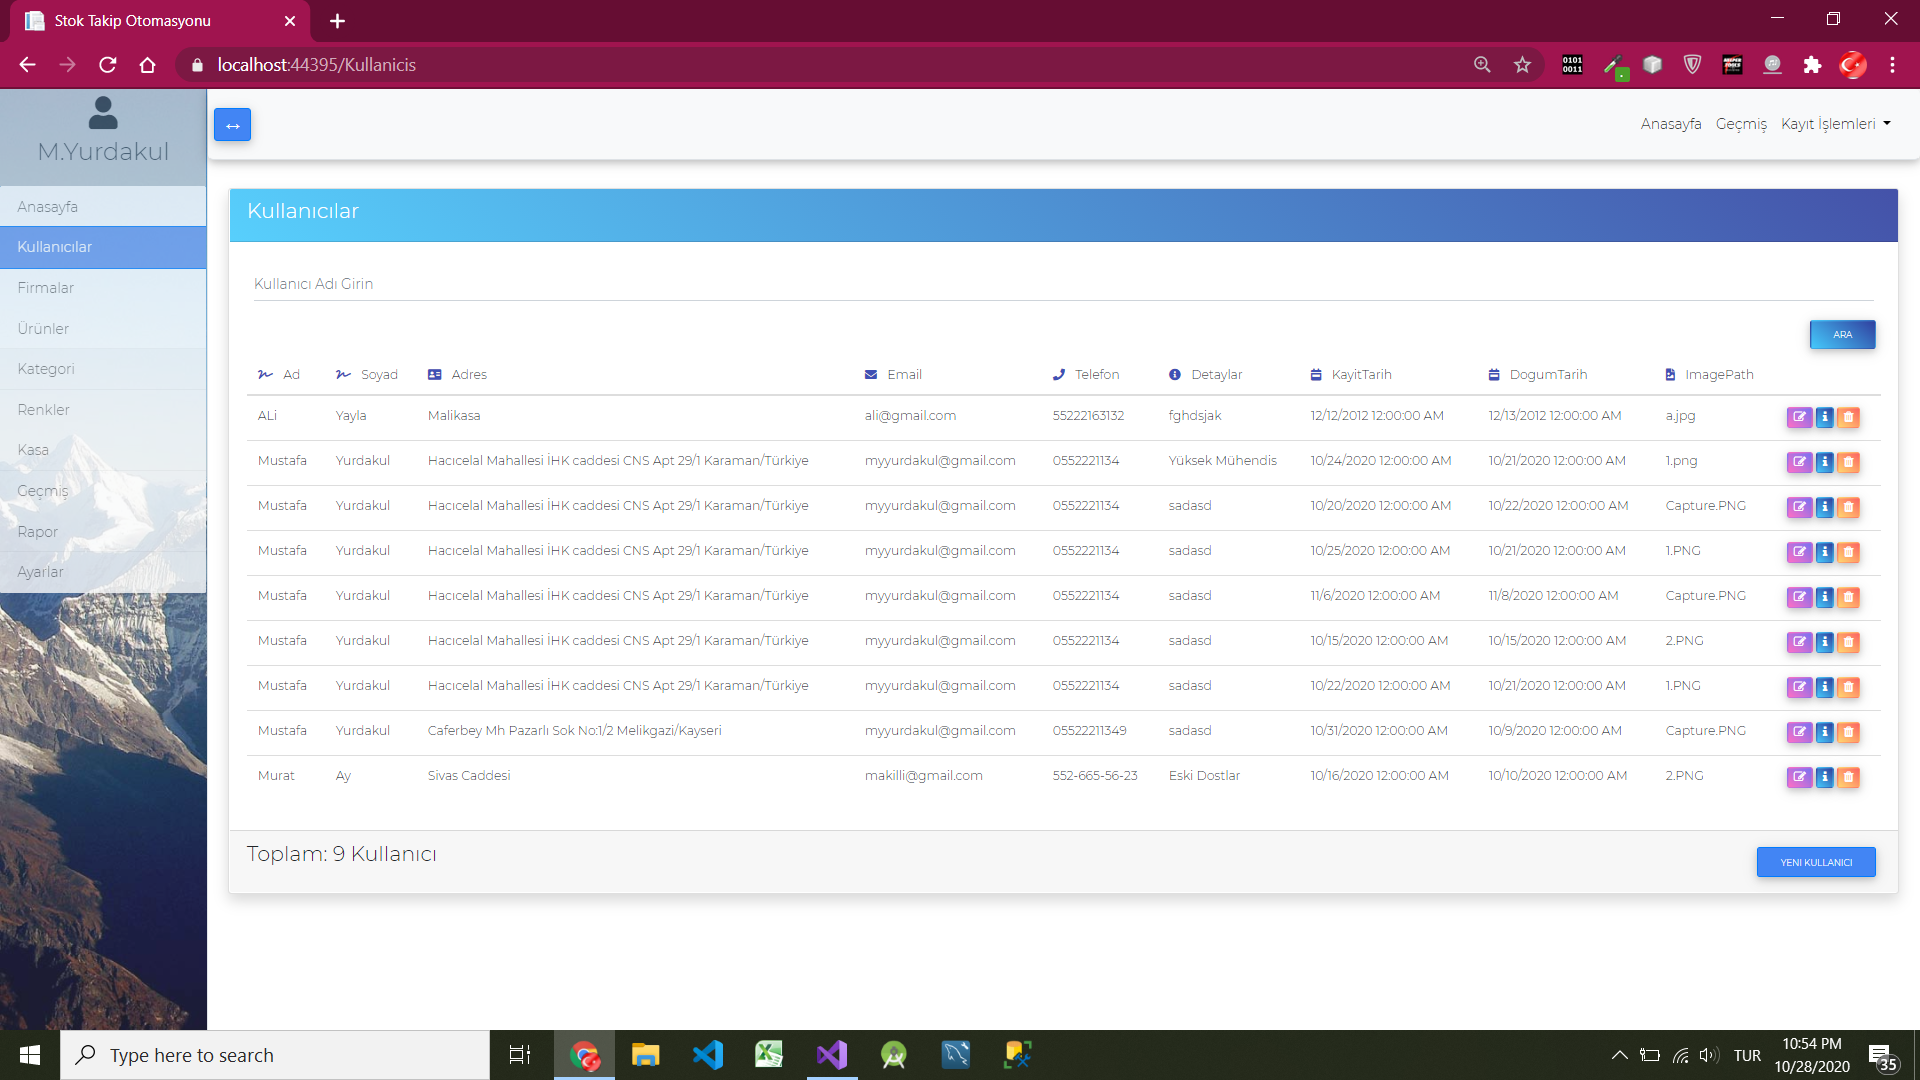Collapse the sidebar using the arrows icon
The width and height of the screenshot is (1920, 1080).
pyautogui.click(x=232, y=124)
